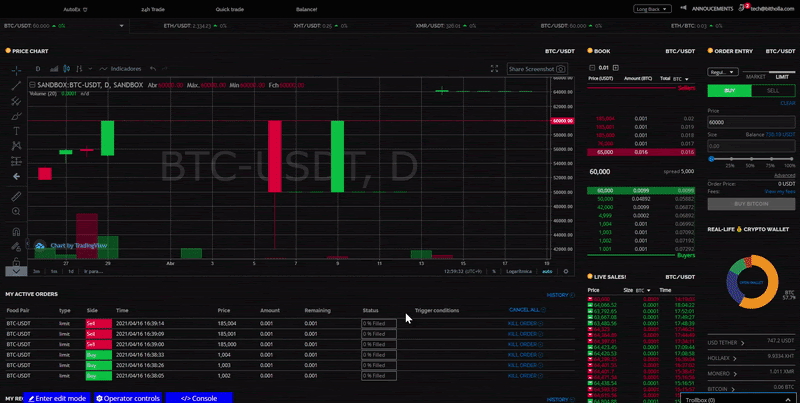Select the chart patterns tool
800x403 pixels.
click(x=16, y=146)
